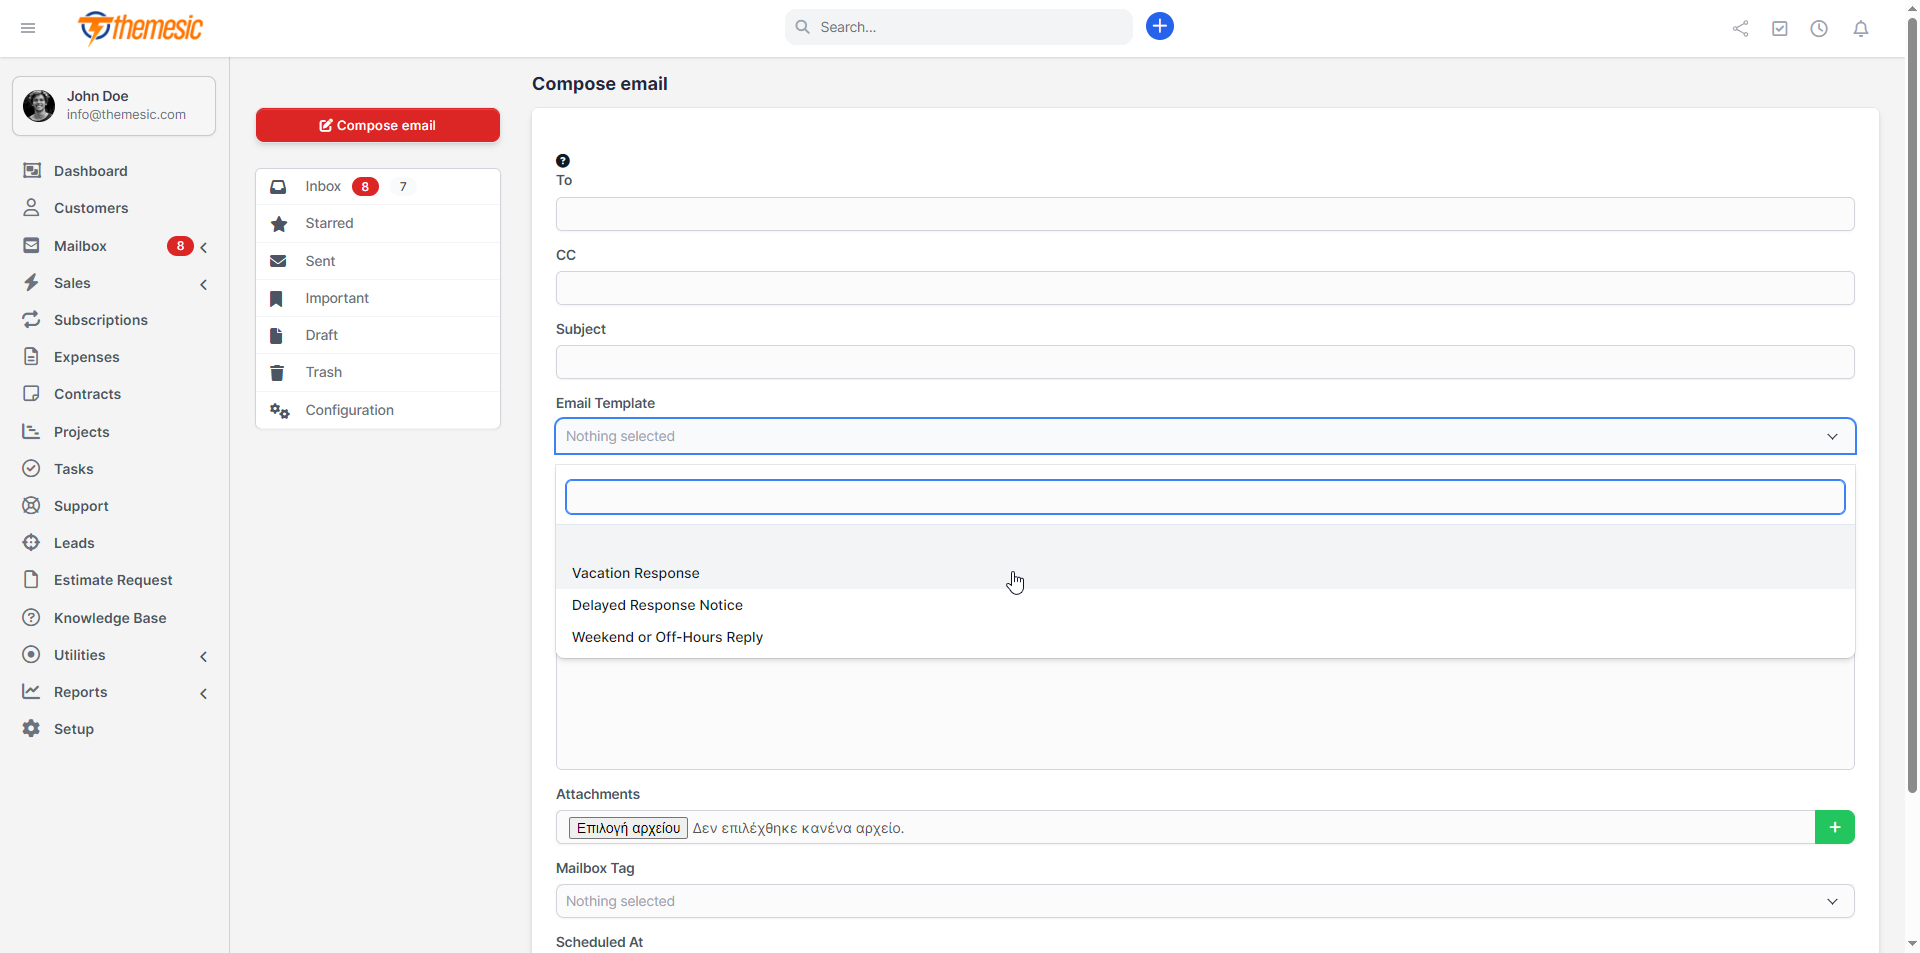Image resolution: width=1920 pixels, height=953 pixels.
Task: Select the Vacation Response template
Action: click(636, 573)
